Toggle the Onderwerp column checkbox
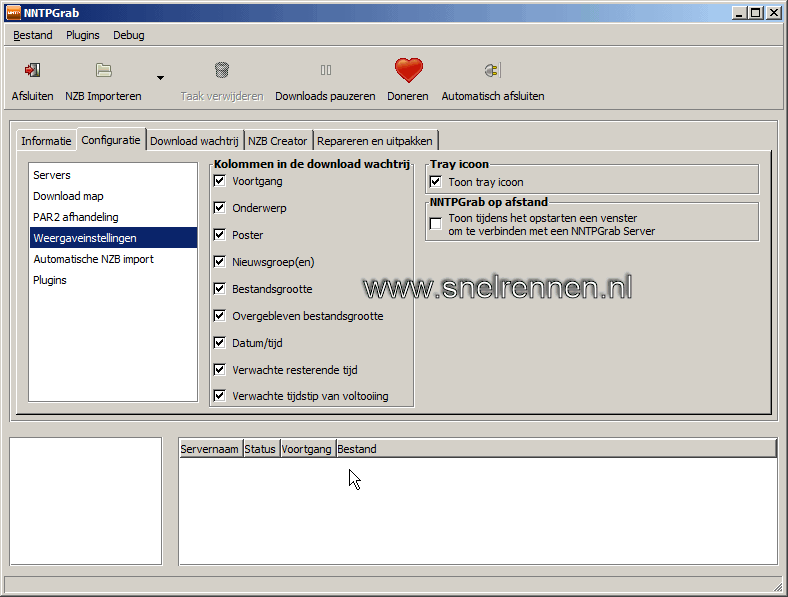The image size is (788, 597). 220,208
